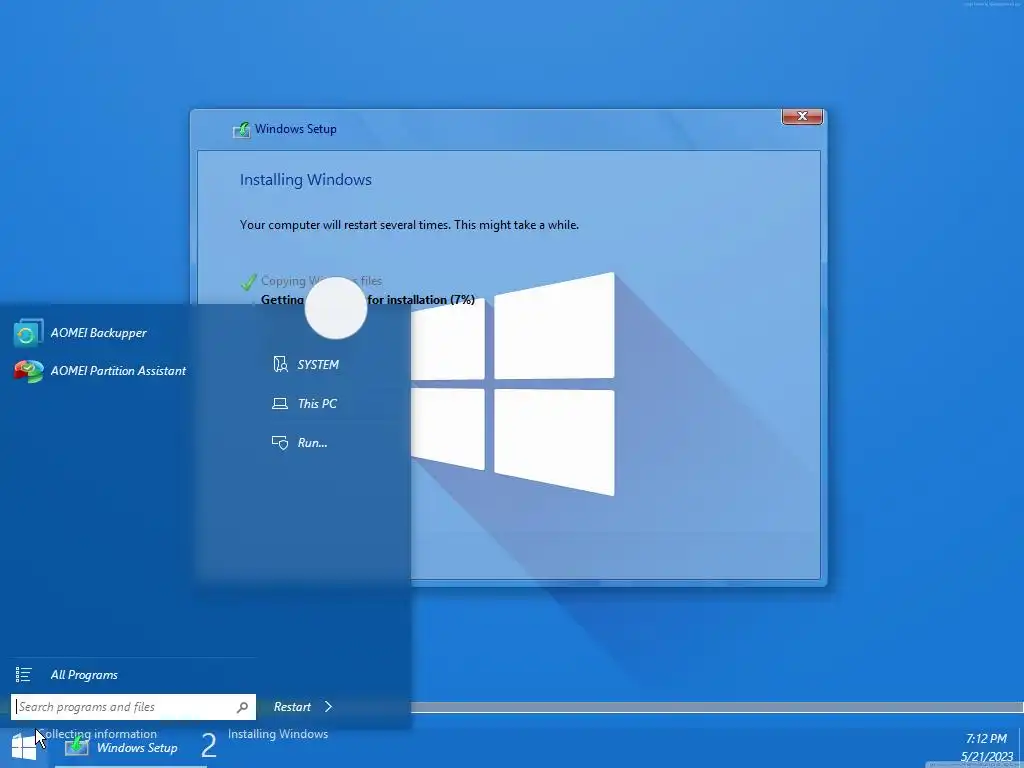Click the Collecting information step label
Image resolution: width=1024 pixels, height=768 pixels.
[x=98, y=734]
